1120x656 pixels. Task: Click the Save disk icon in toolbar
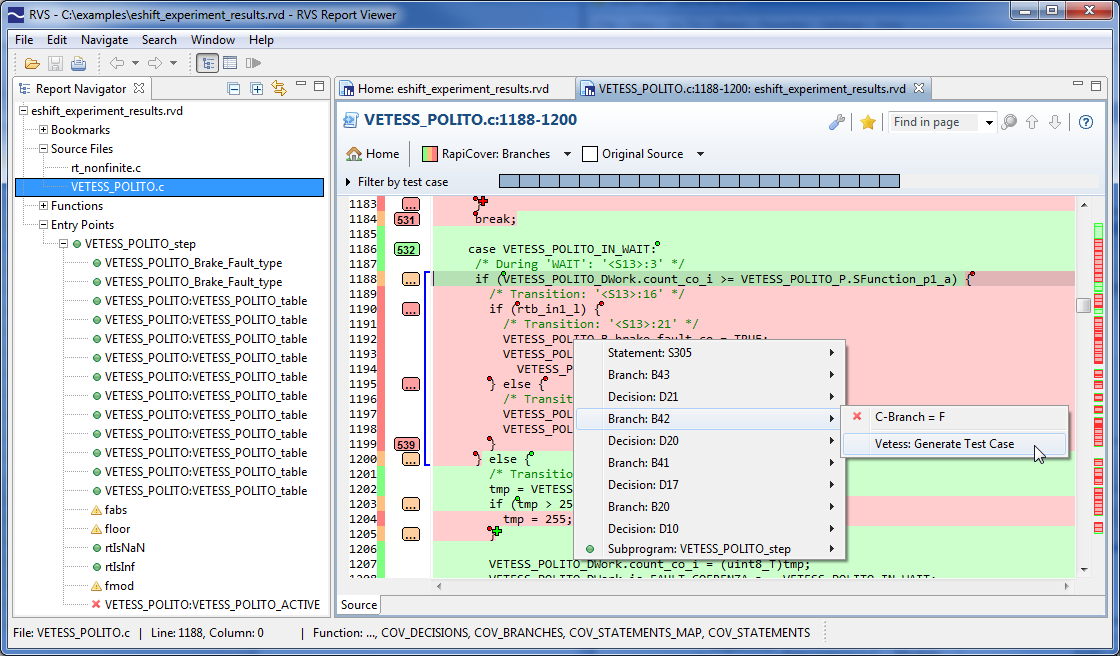[55, 64]
